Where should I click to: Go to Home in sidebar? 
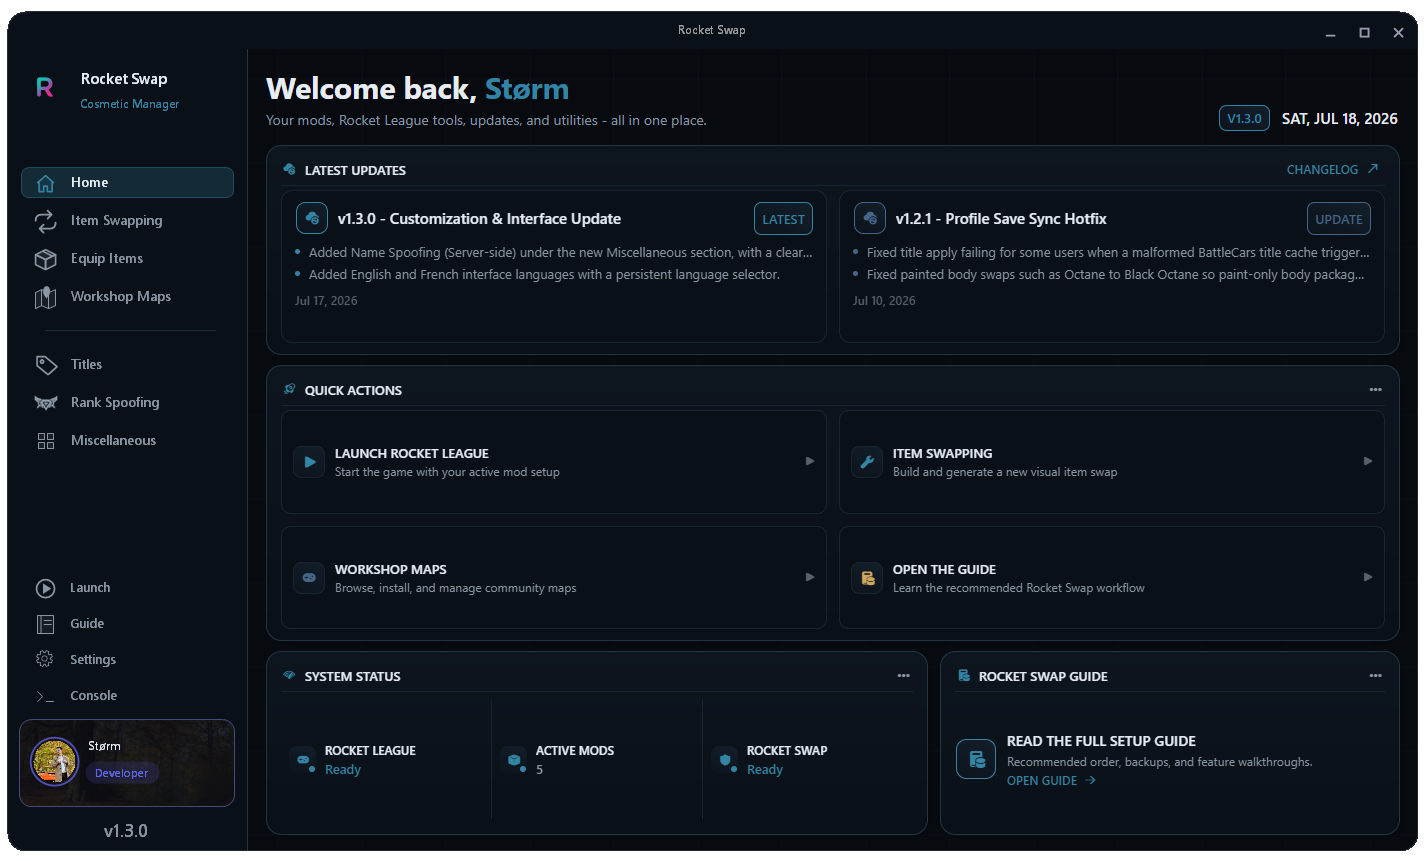[x=127, y=183]
